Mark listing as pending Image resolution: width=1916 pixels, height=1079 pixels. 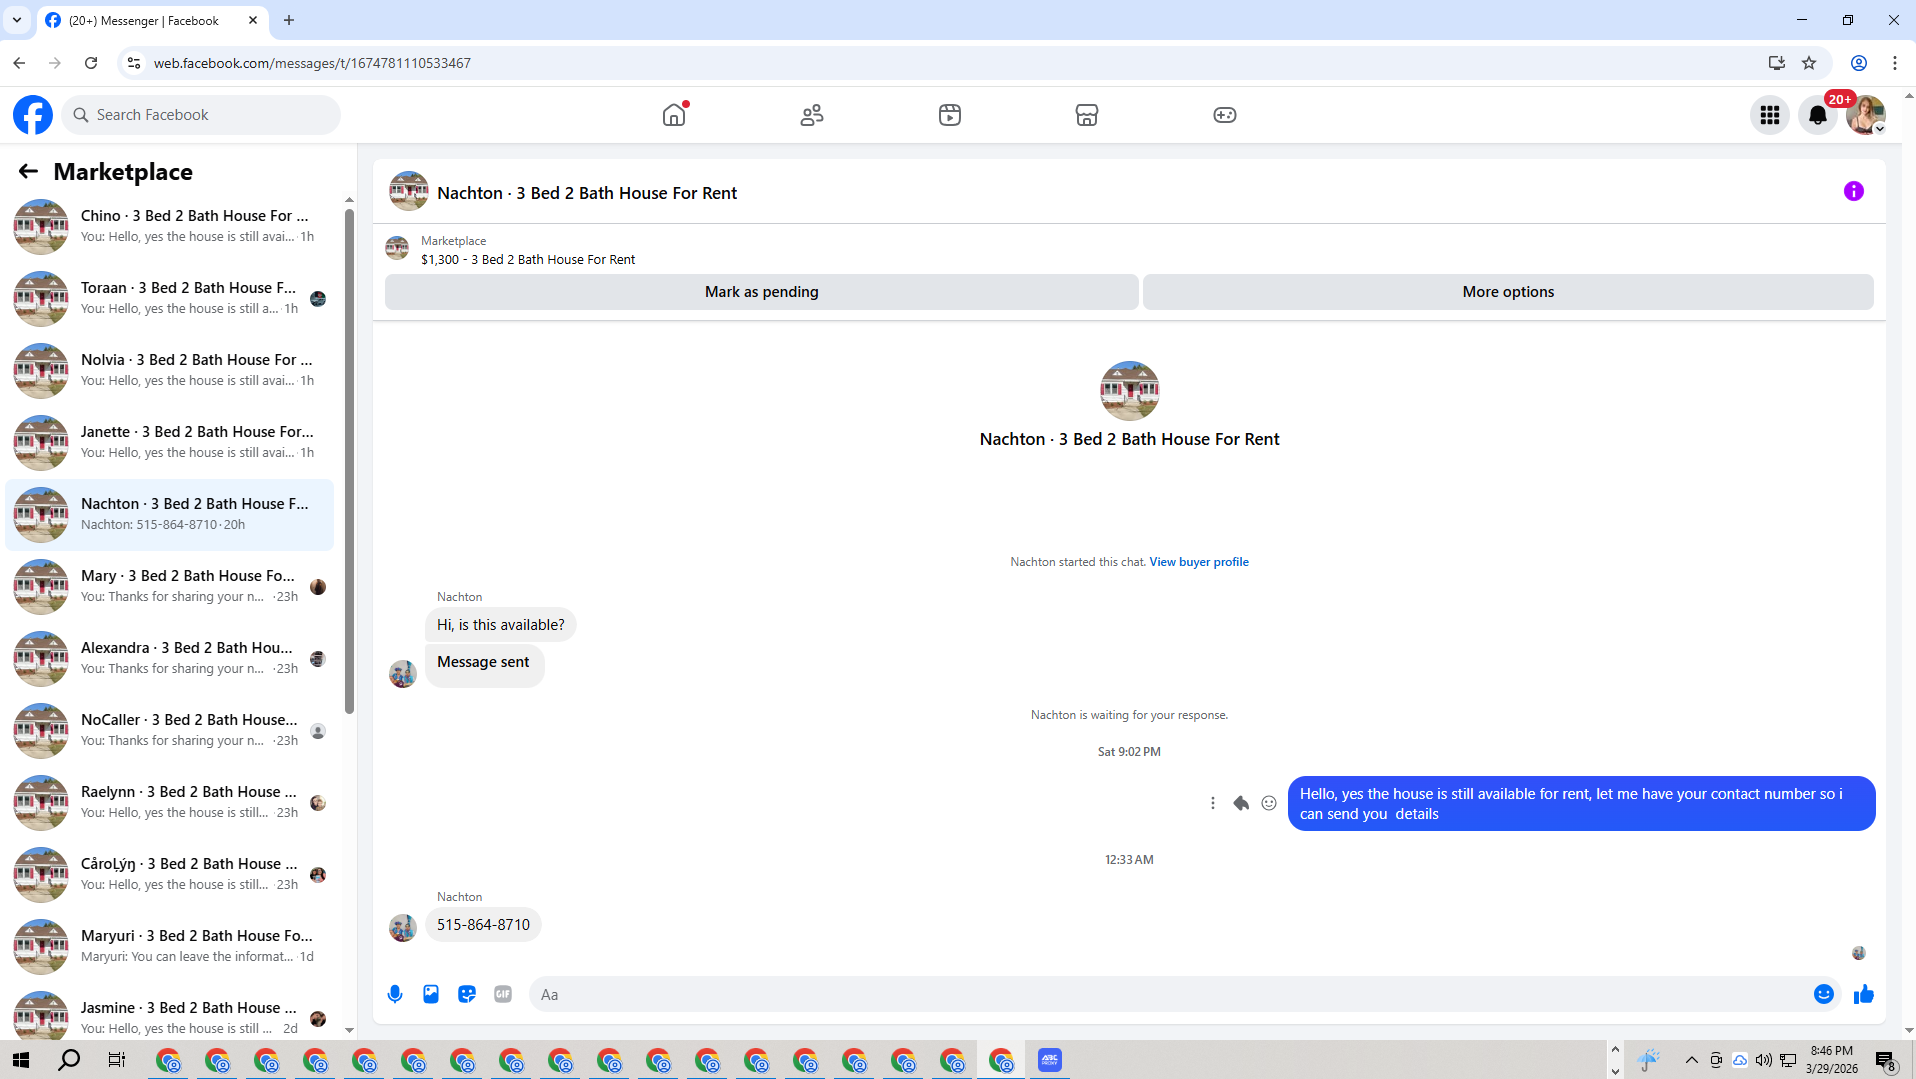(x=762, y=292)
